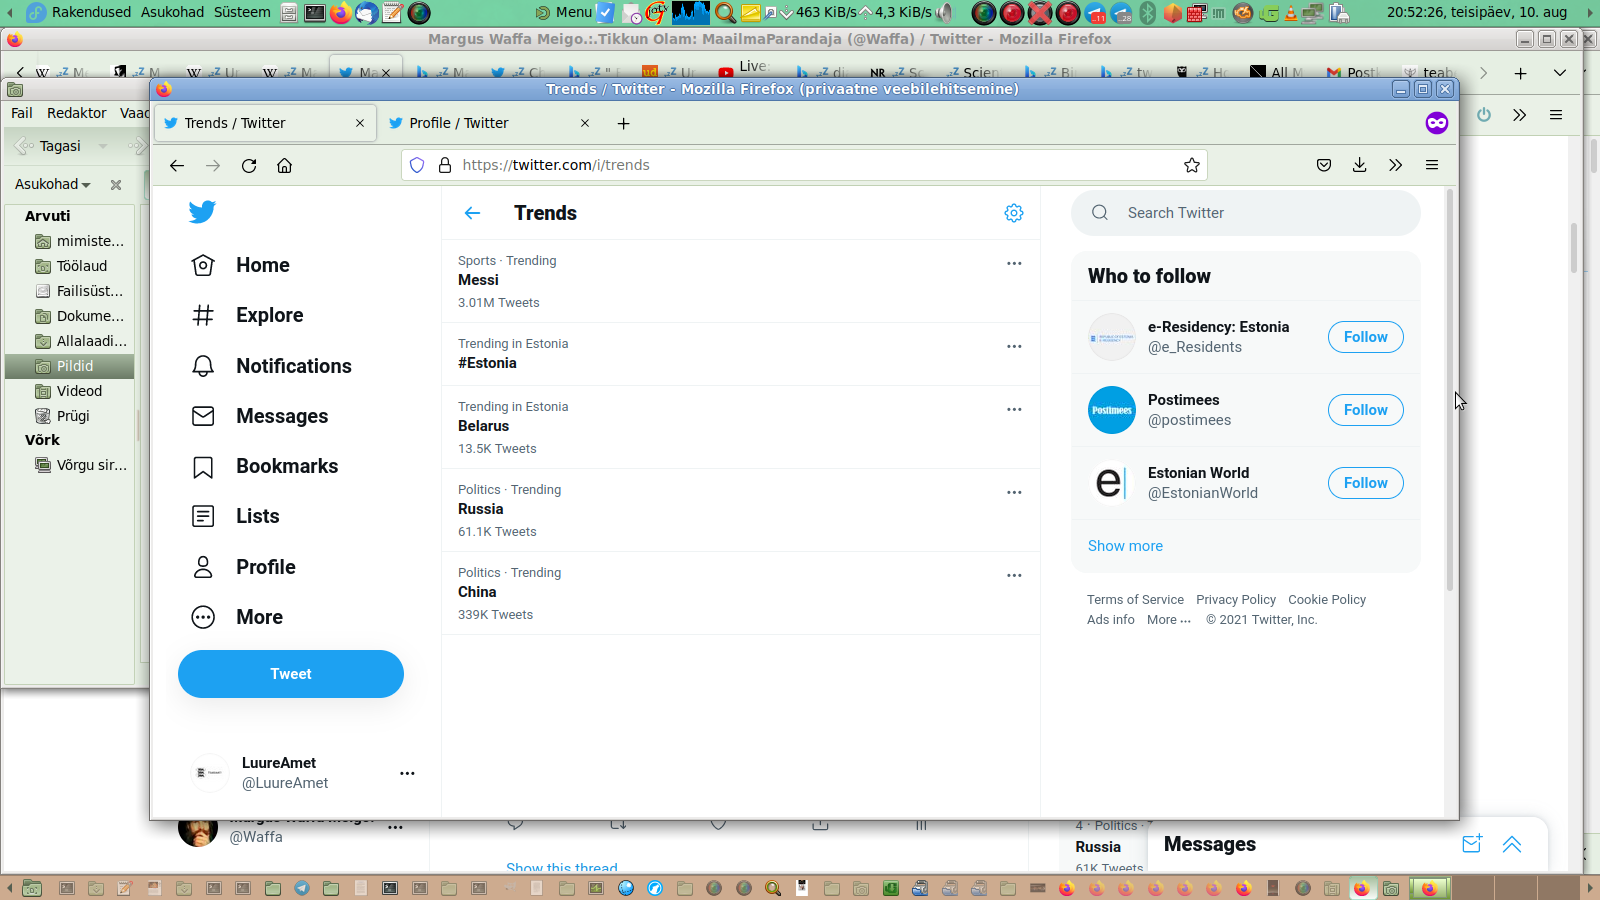Click the vertical scrollbar of Twitter page

1450,390
